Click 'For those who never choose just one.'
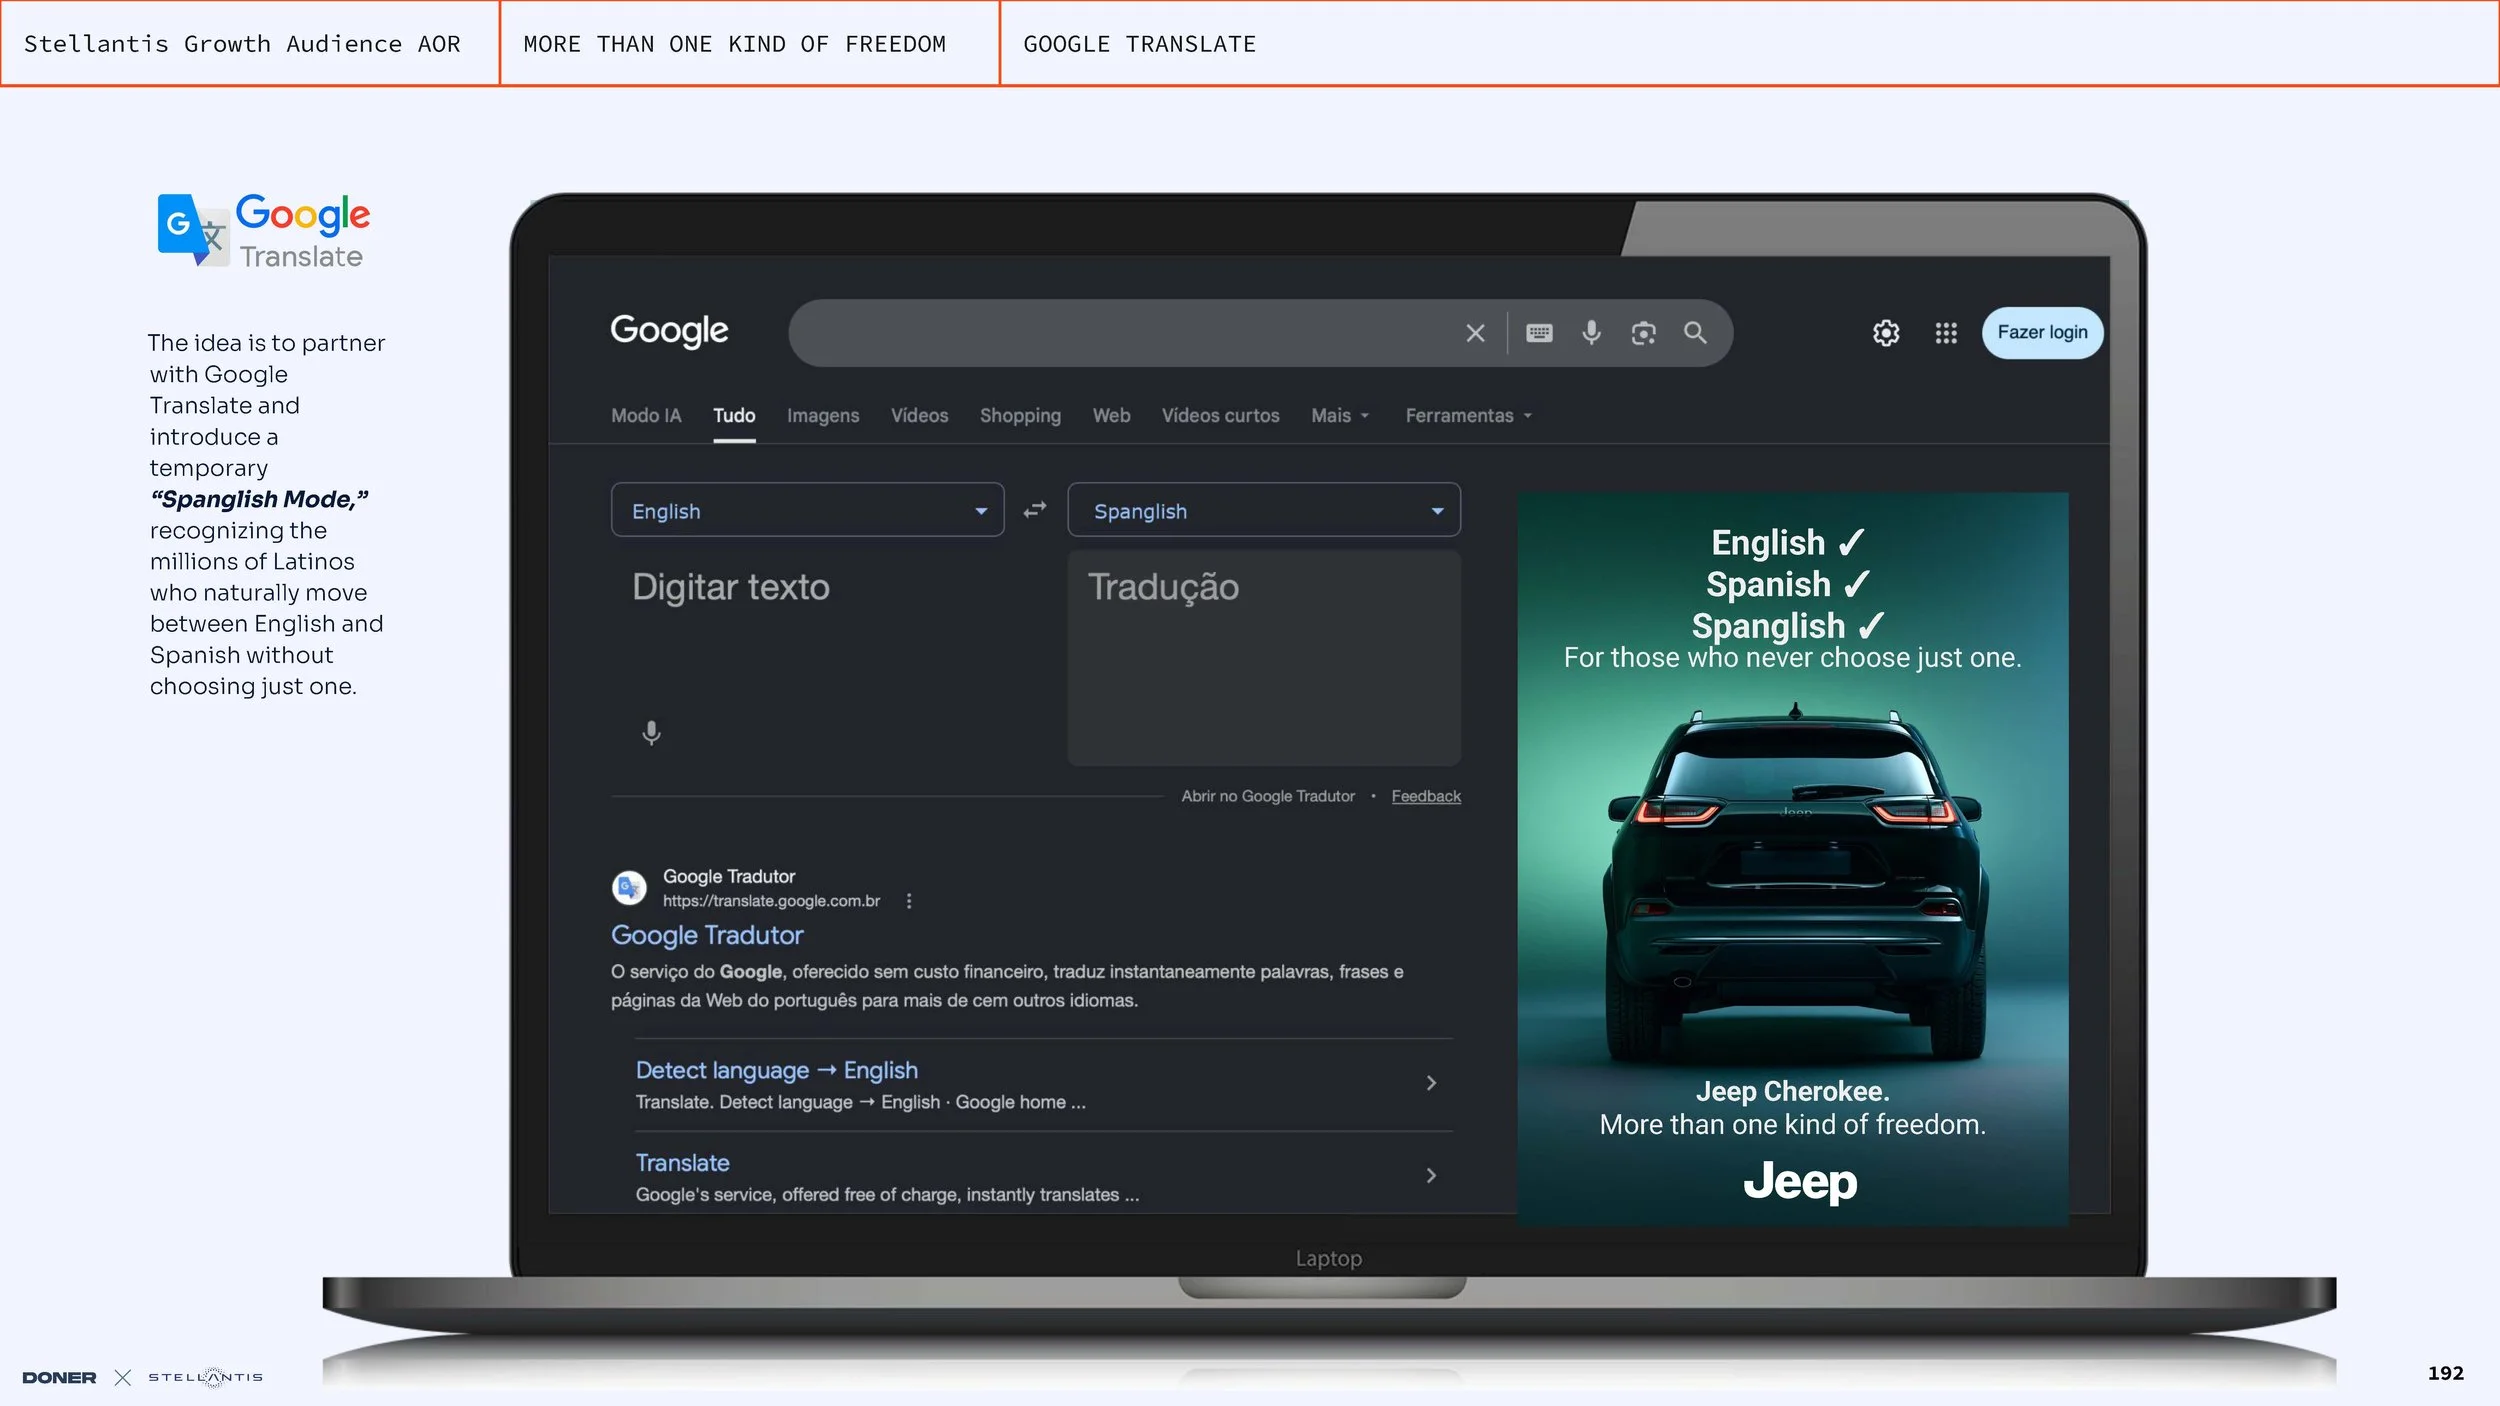Screen dimensions: 2500x1406 (x=1793, y=658)
